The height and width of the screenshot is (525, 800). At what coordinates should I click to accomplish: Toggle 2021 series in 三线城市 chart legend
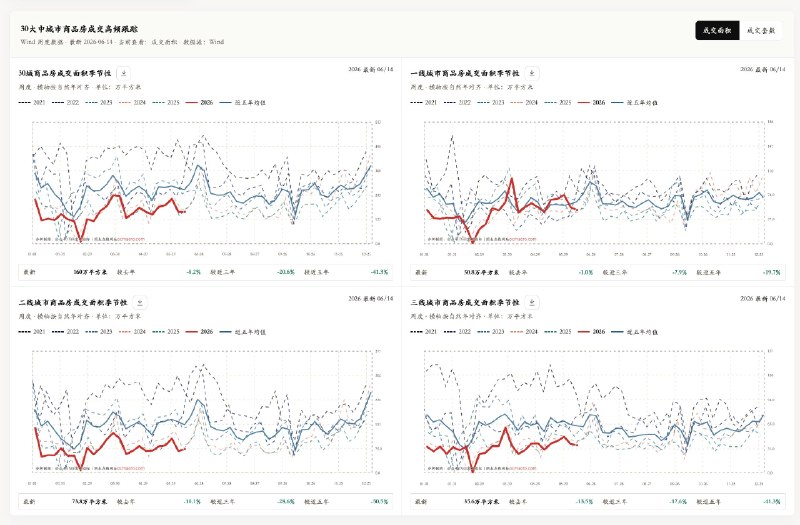point(423,332)
